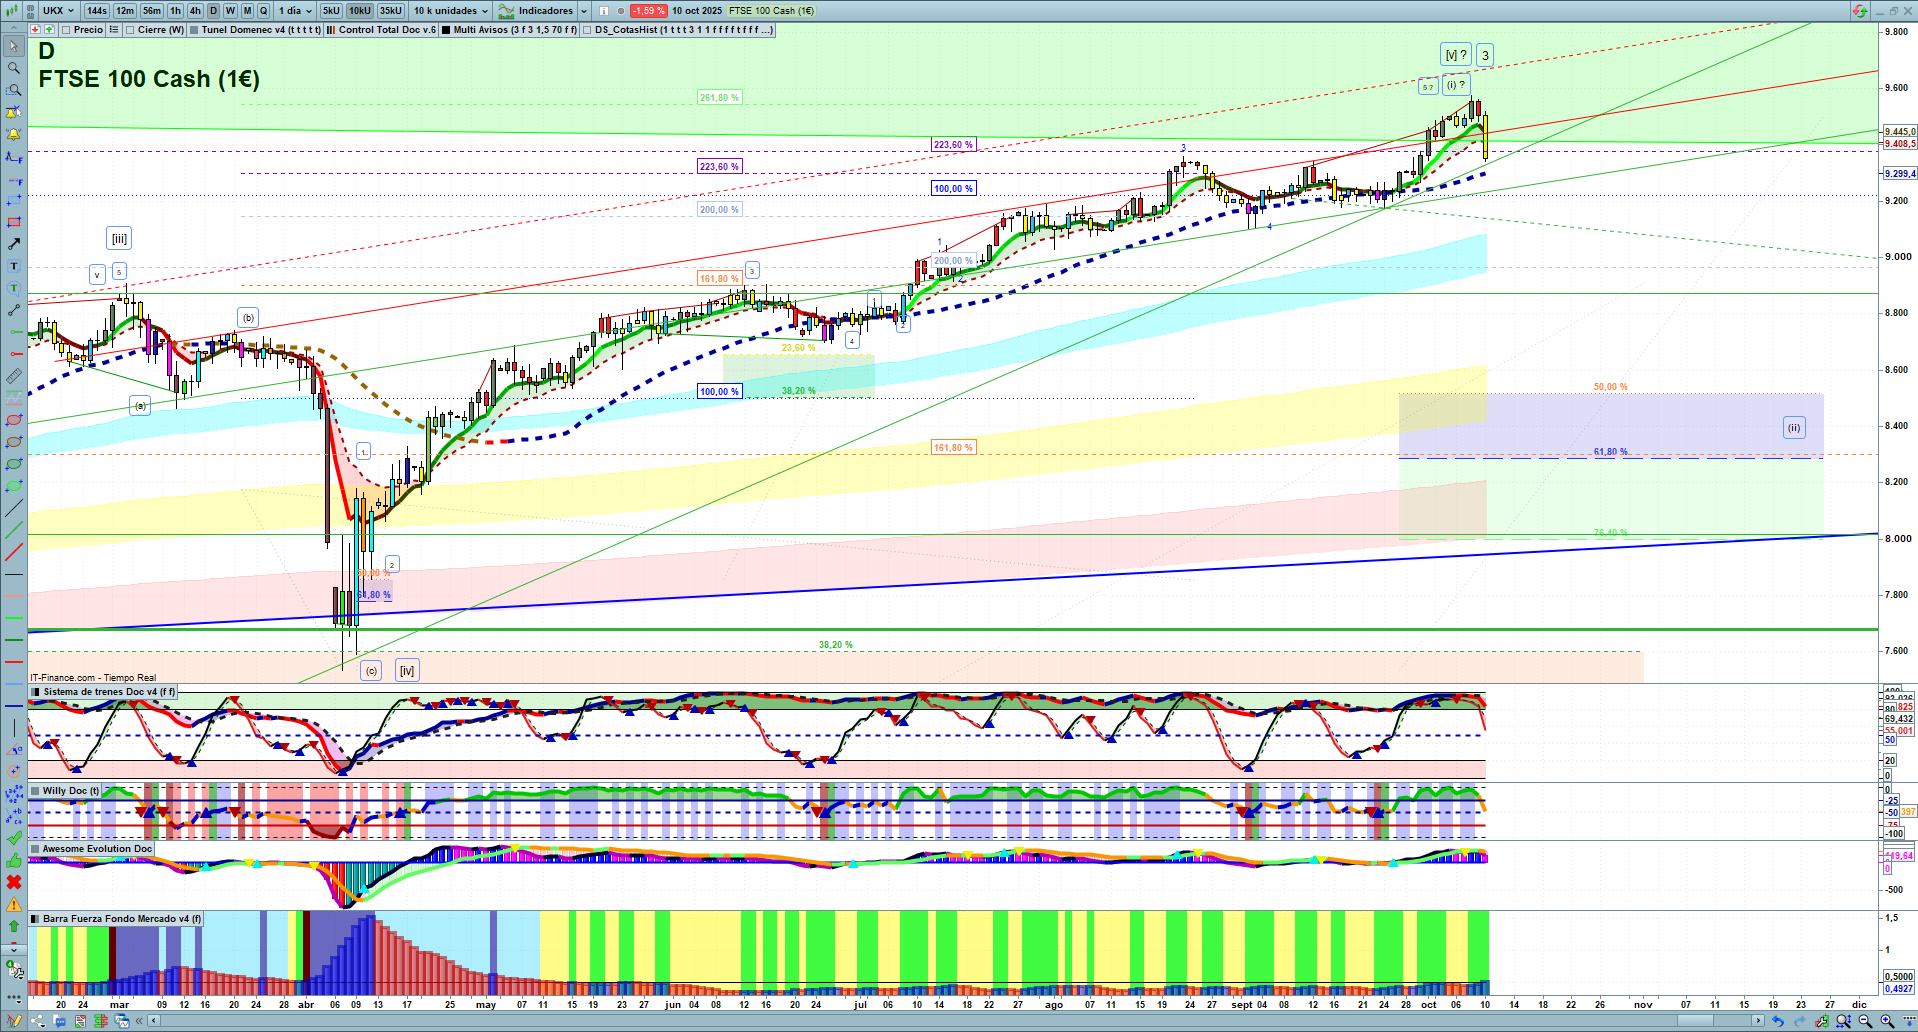Select the segment line tool

tap(14, 310)
